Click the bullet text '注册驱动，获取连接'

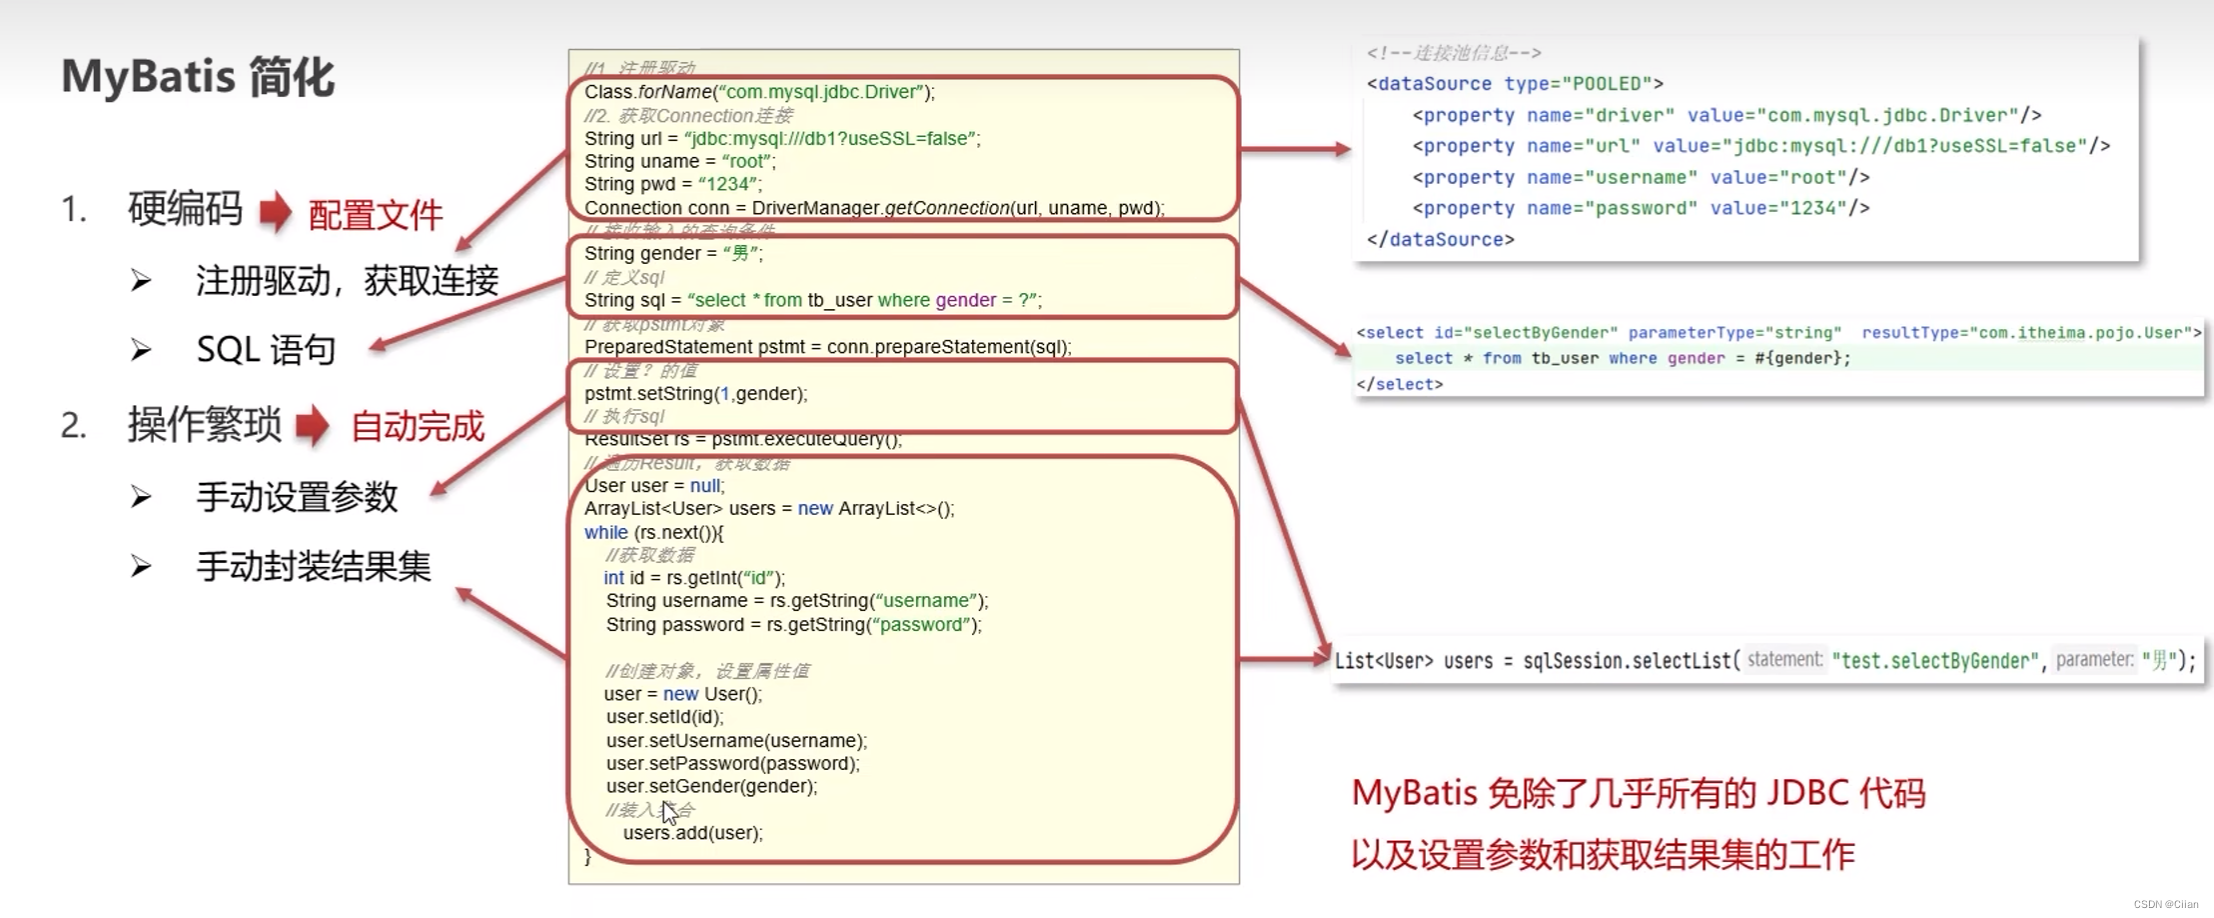[x=347, y=281]
